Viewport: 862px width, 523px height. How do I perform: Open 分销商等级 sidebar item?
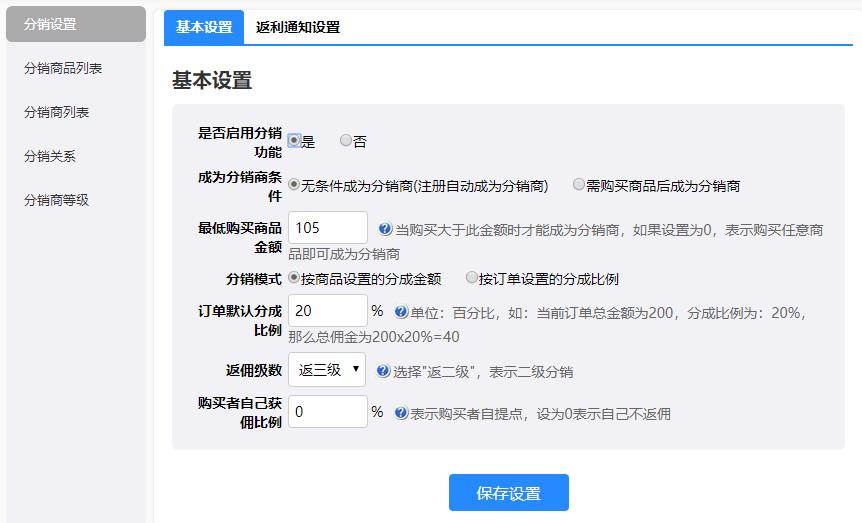57,200
